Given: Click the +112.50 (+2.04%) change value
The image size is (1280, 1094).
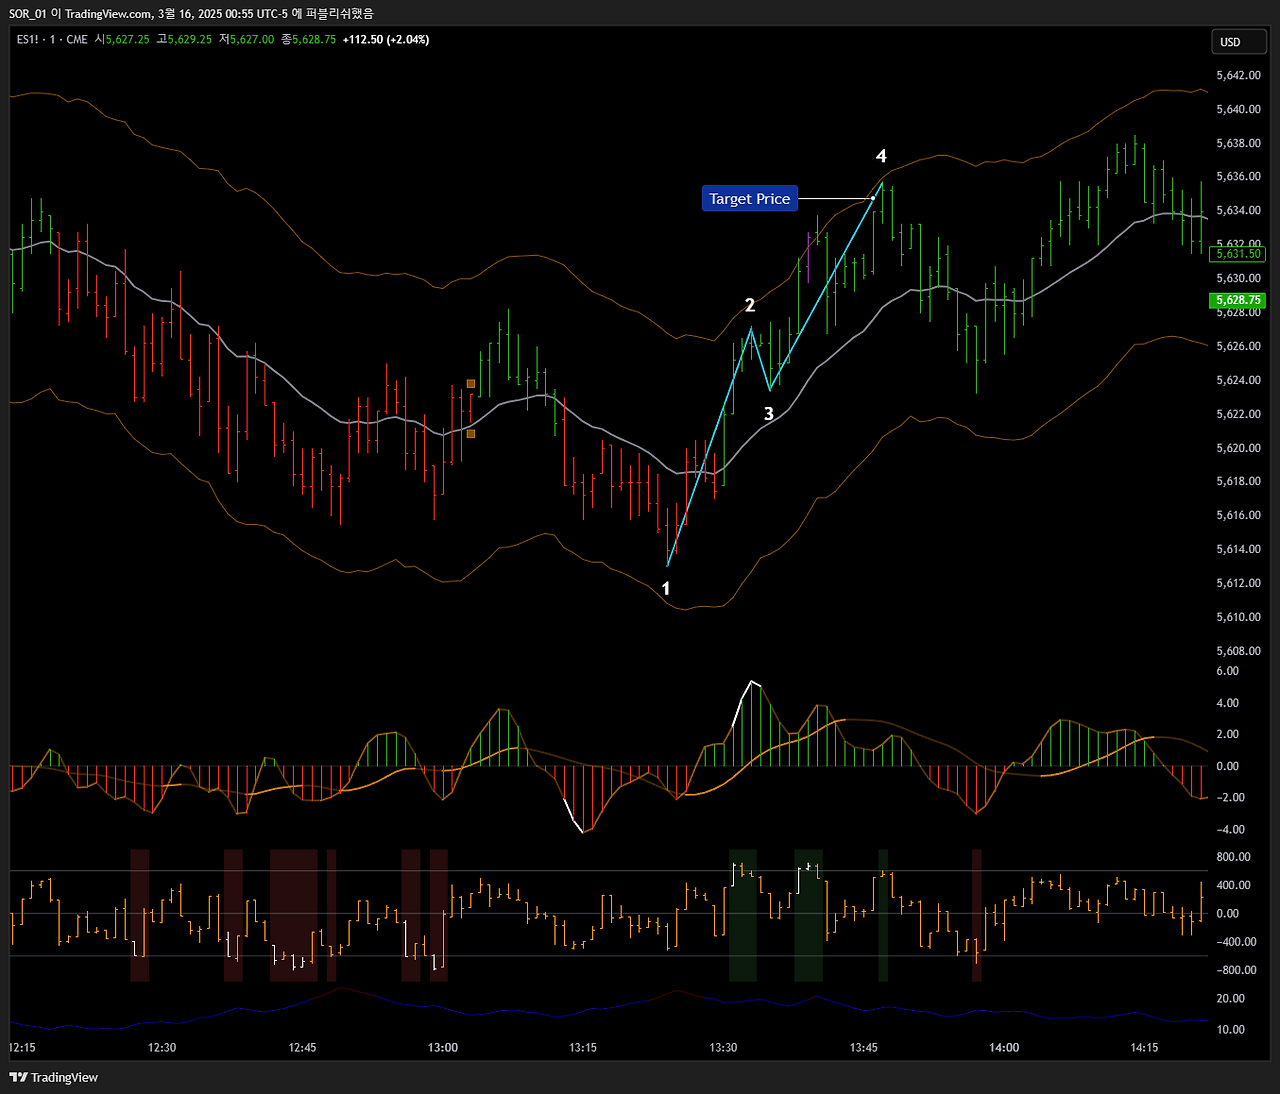Looking at the screenshot, I should point(386,40).
